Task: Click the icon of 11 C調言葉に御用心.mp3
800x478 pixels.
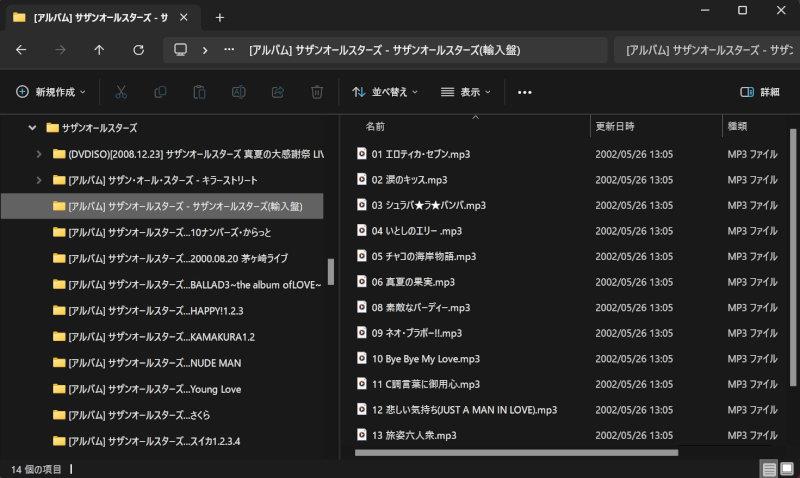Action: (x=362, y=383)
